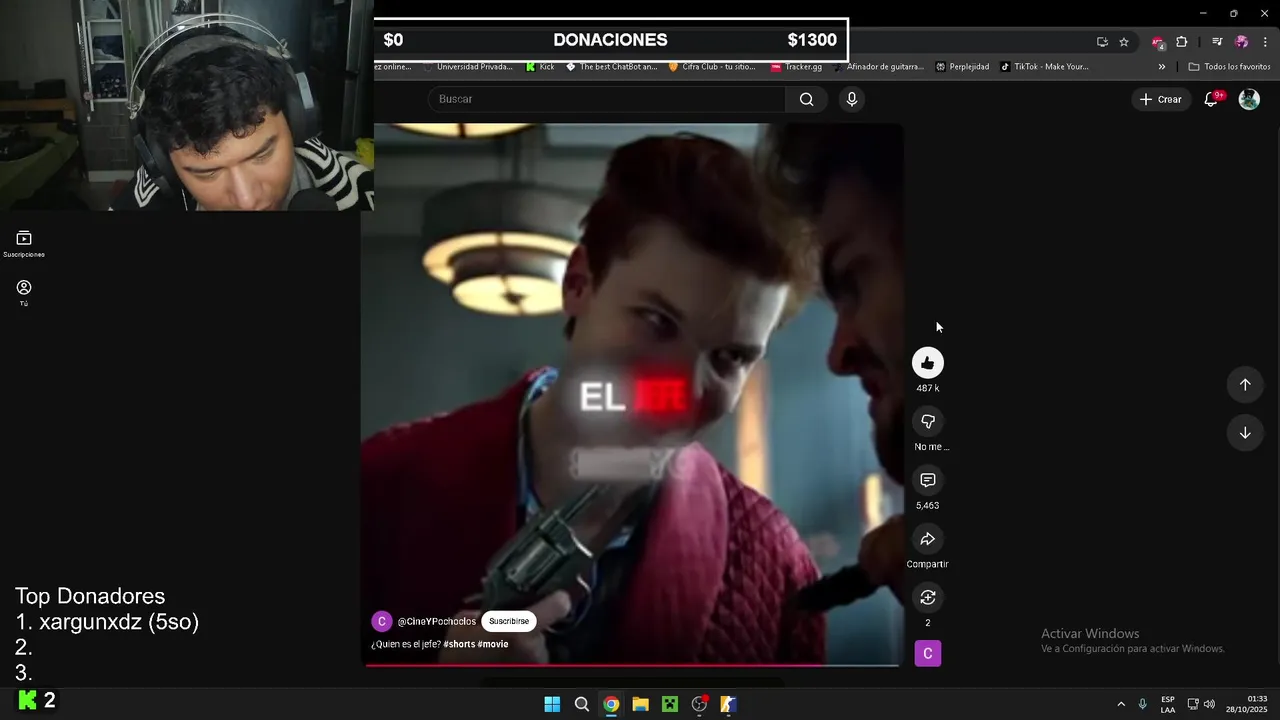Open the comments with 5,463 count
Viewport: 1280px width, 720px height.
pos(927,480)
